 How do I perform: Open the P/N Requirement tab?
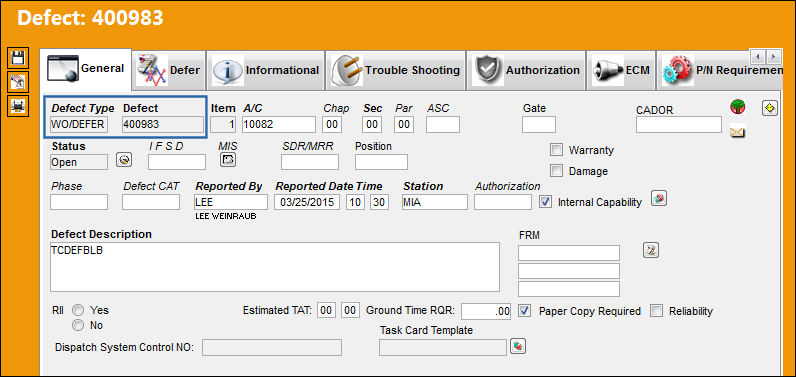(x=721, y=70)
